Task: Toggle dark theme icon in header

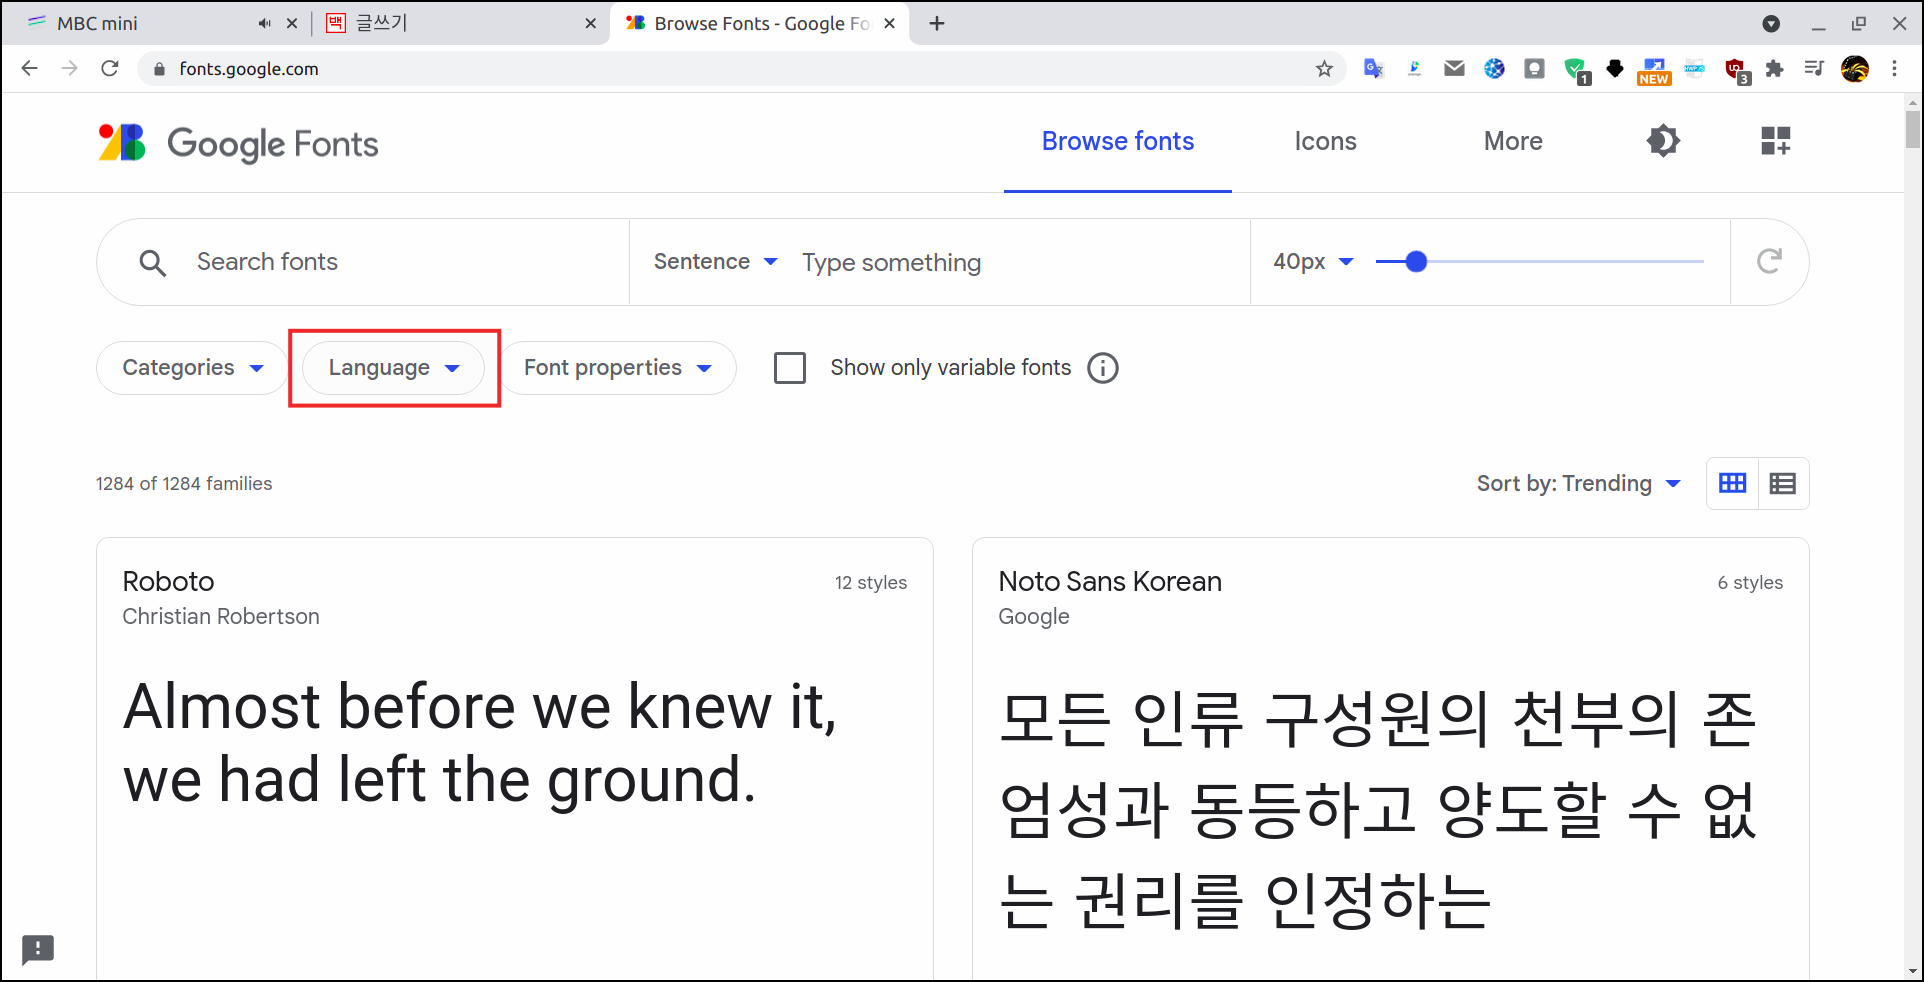Action: tap(1663, 141)
